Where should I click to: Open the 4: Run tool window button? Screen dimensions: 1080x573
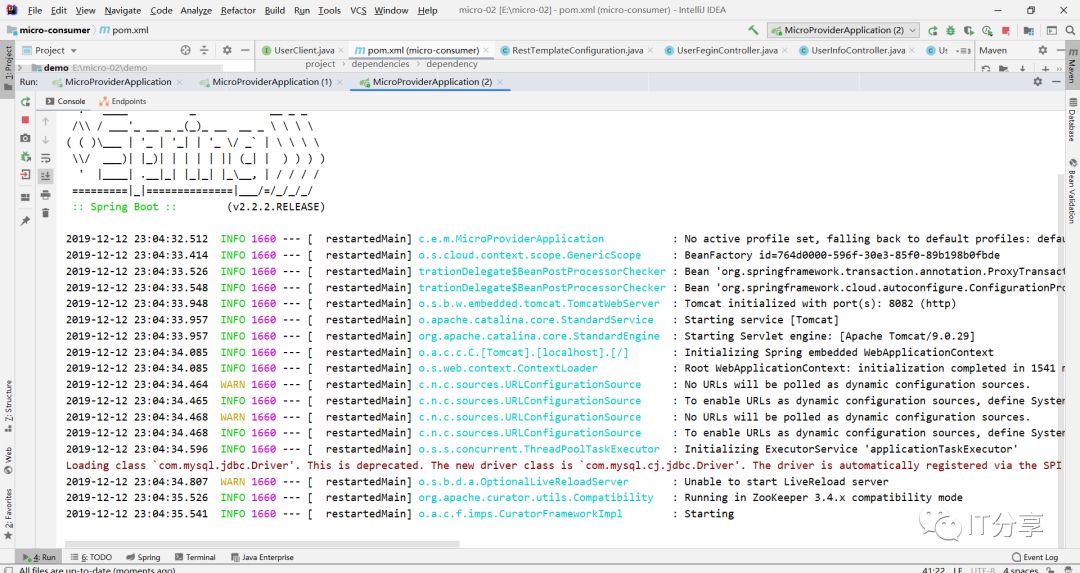click(39, 557)
